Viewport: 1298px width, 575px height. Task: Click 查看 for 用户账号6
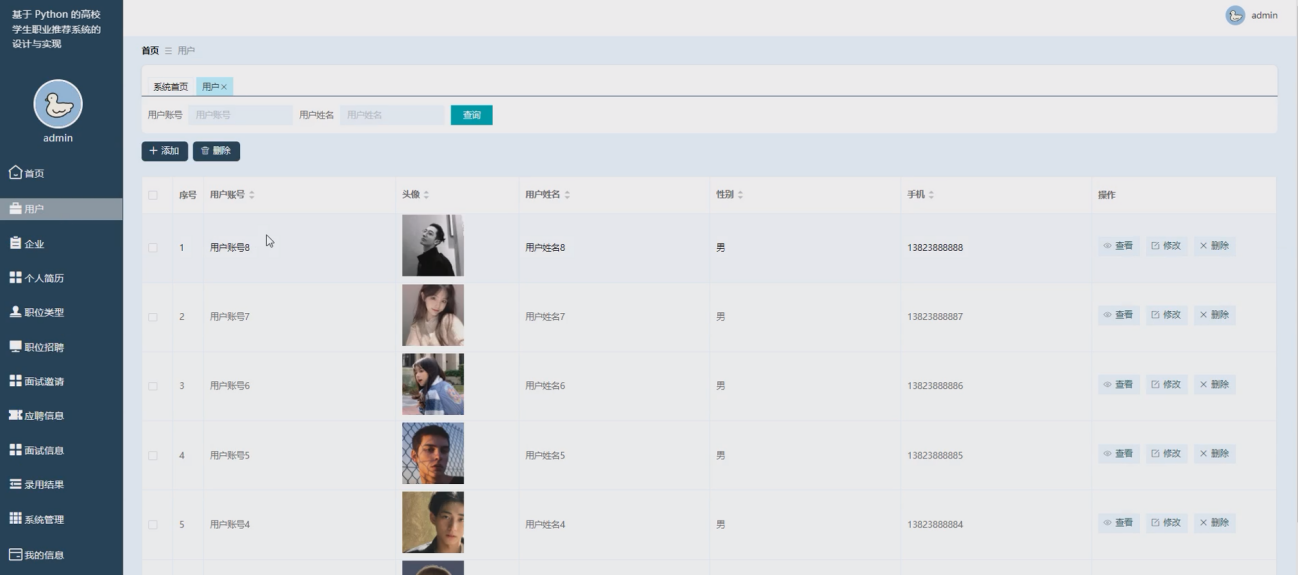coord(1119,384)
